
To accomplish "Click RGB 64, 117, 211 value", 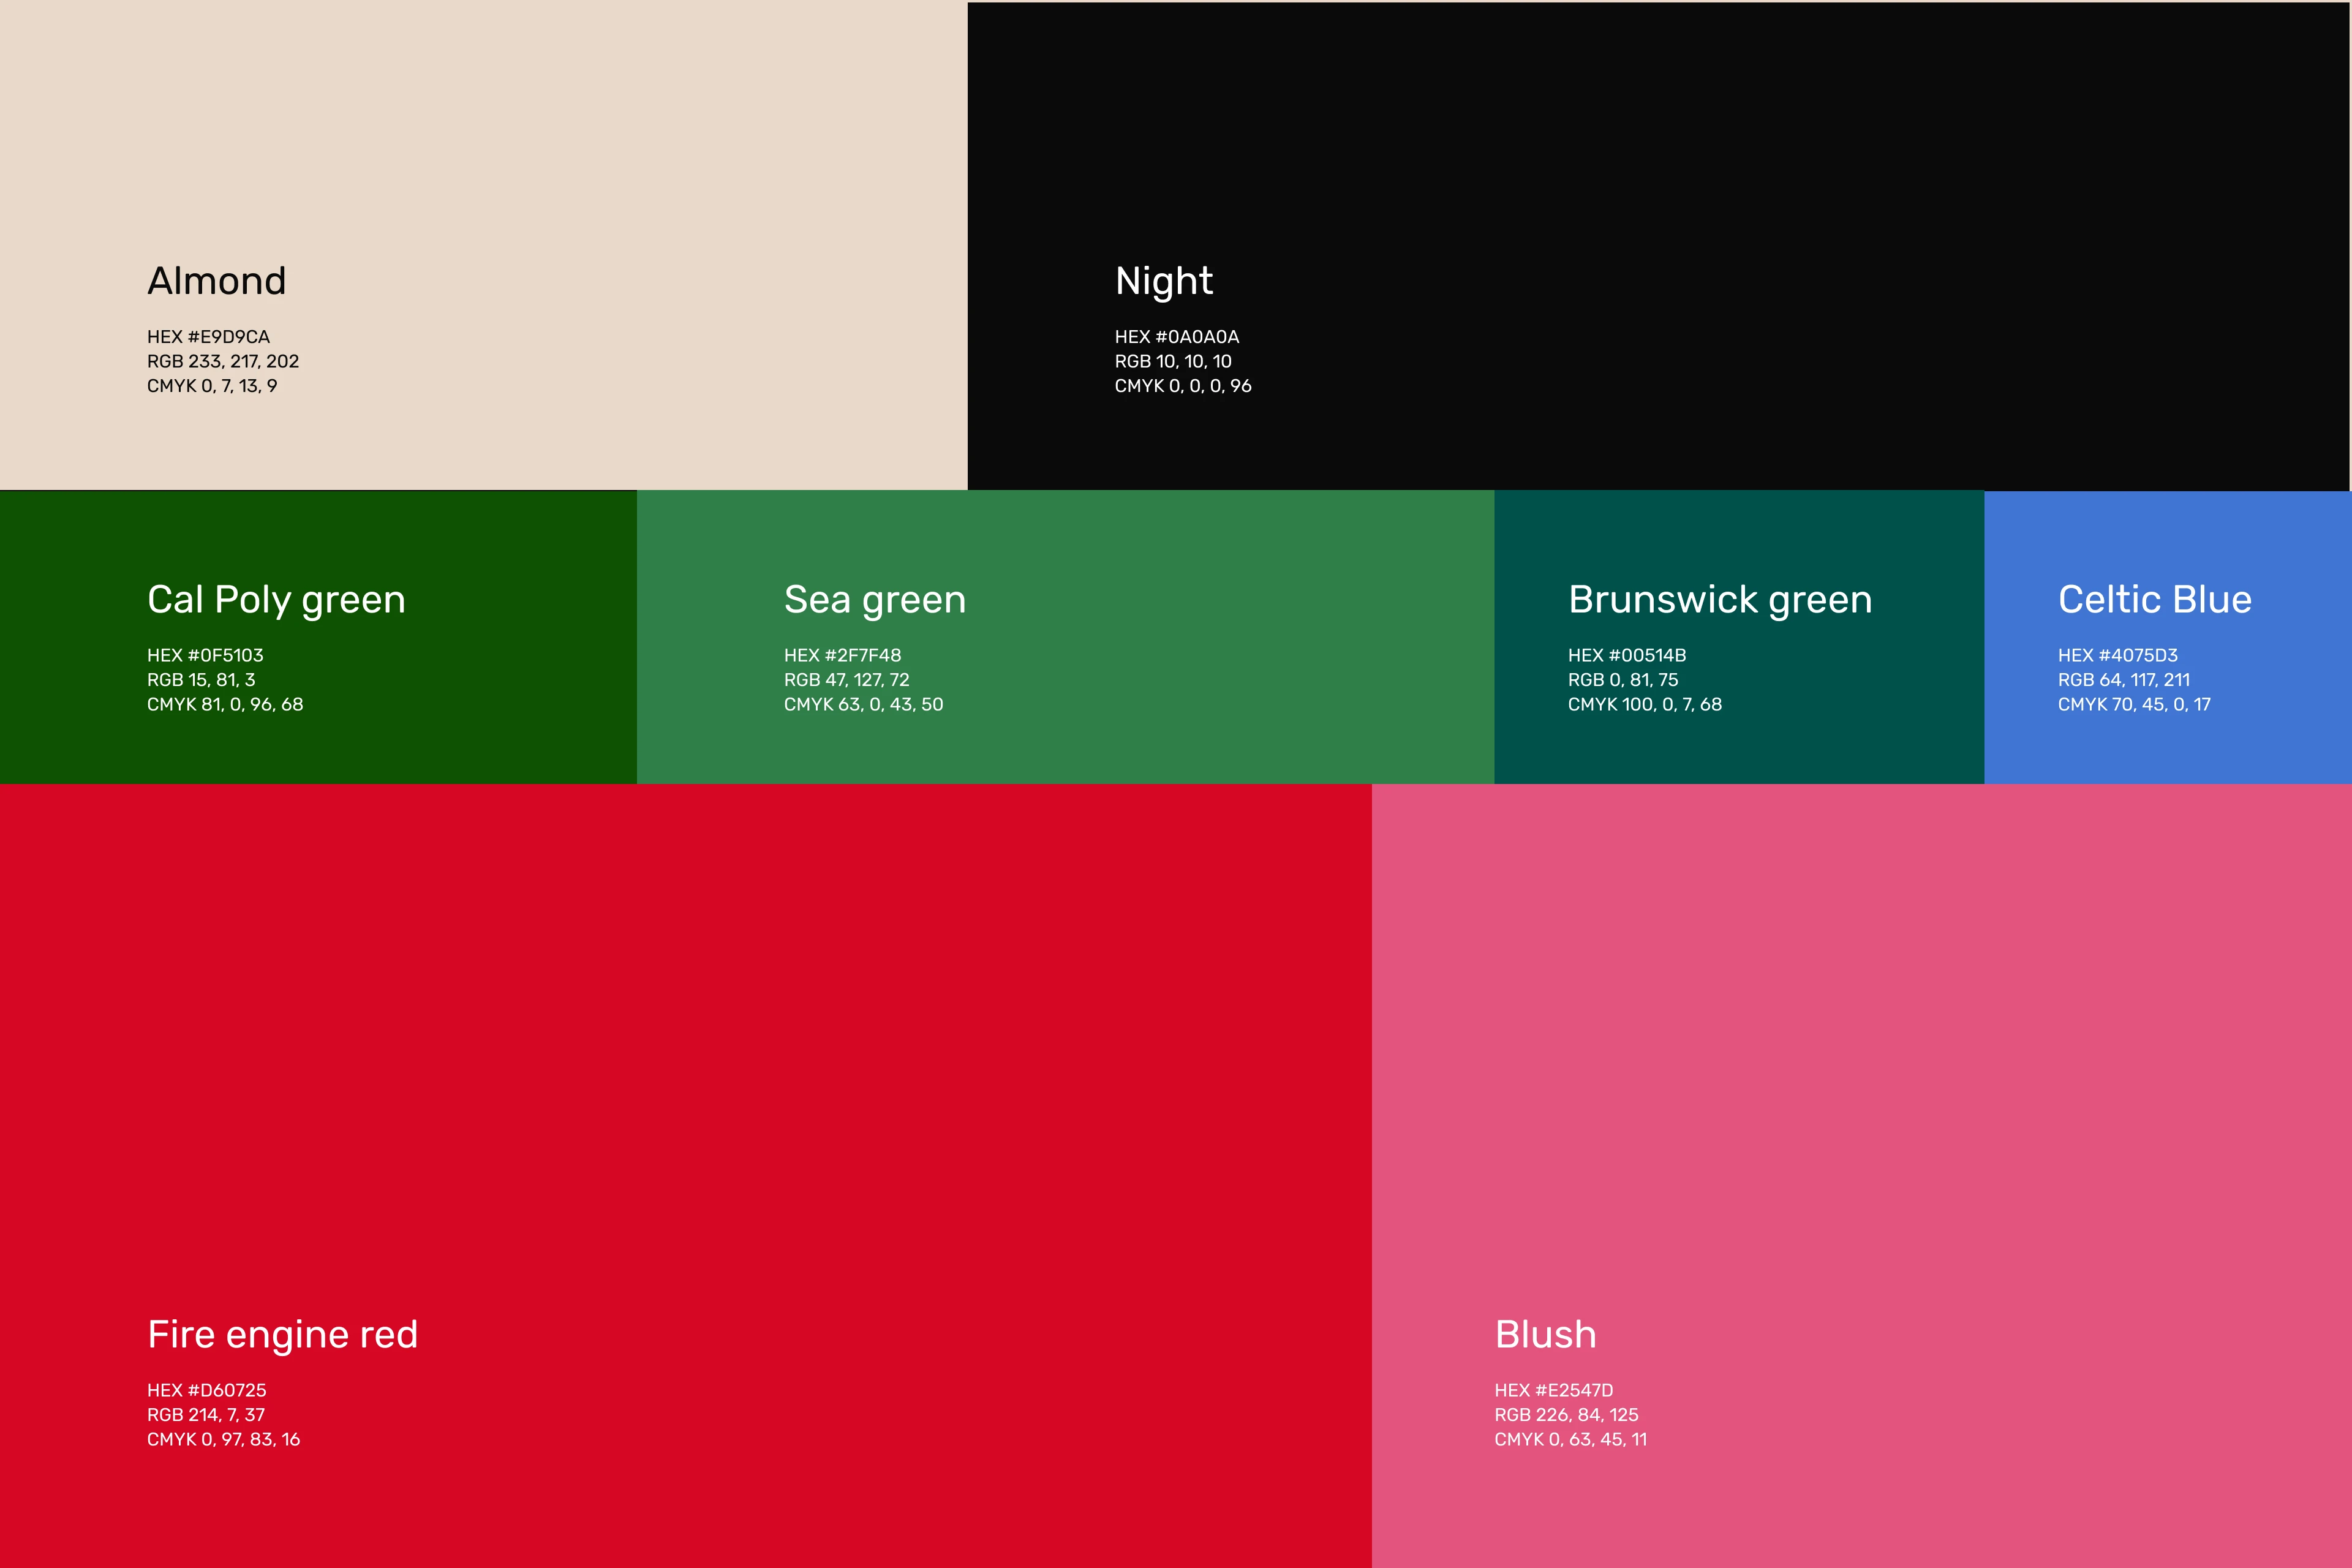I will pyautogui.click(x=2123, y=680).
